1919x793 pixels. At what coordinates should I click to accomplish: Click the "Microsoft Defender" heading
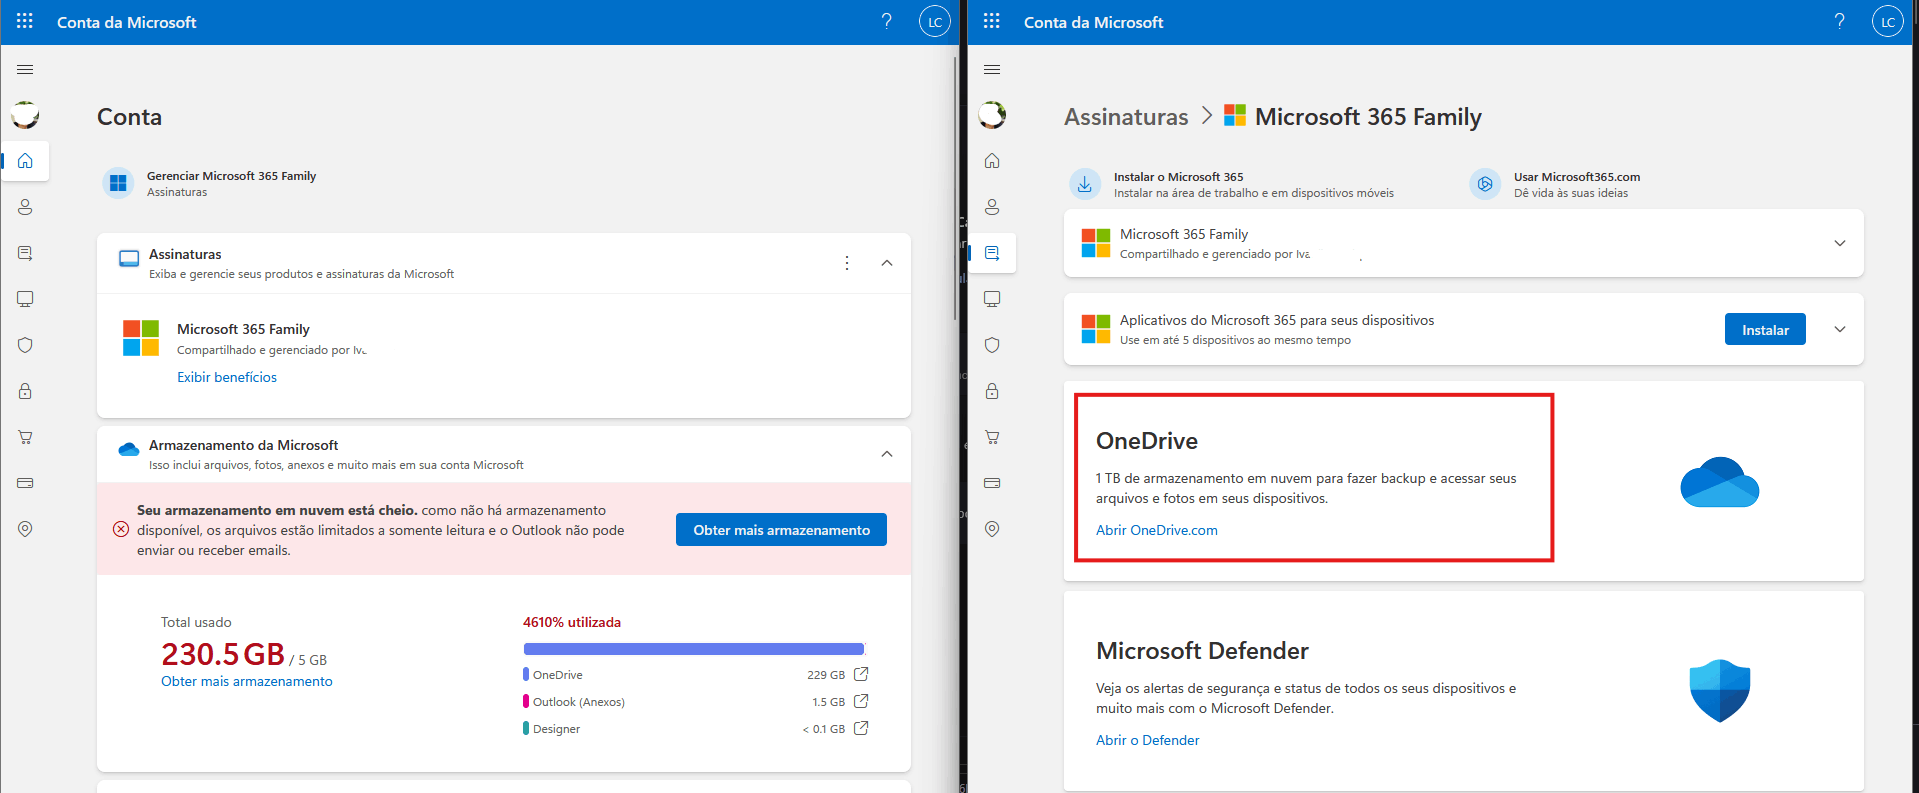pos(1202,651)
